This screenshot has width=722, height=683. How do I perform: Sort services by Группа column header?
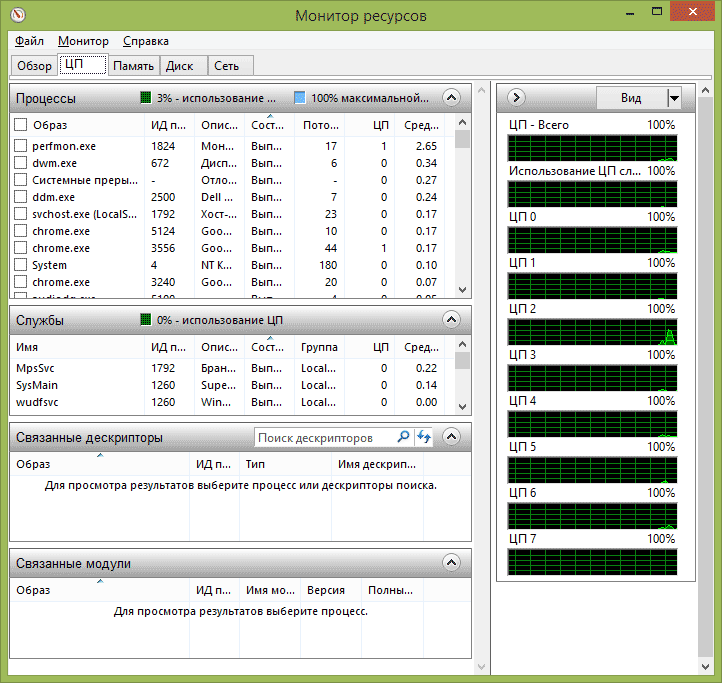click(320, 347)
